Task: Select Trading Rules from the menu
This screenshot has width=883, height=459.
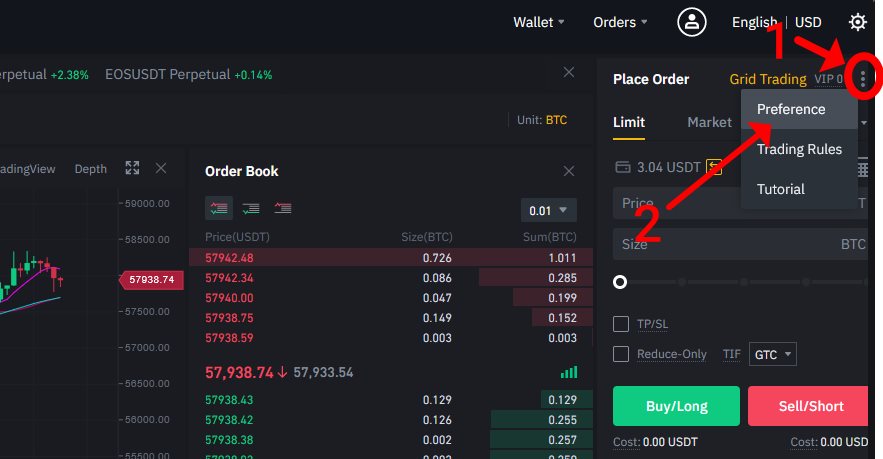Action: [x=799, y=149]
